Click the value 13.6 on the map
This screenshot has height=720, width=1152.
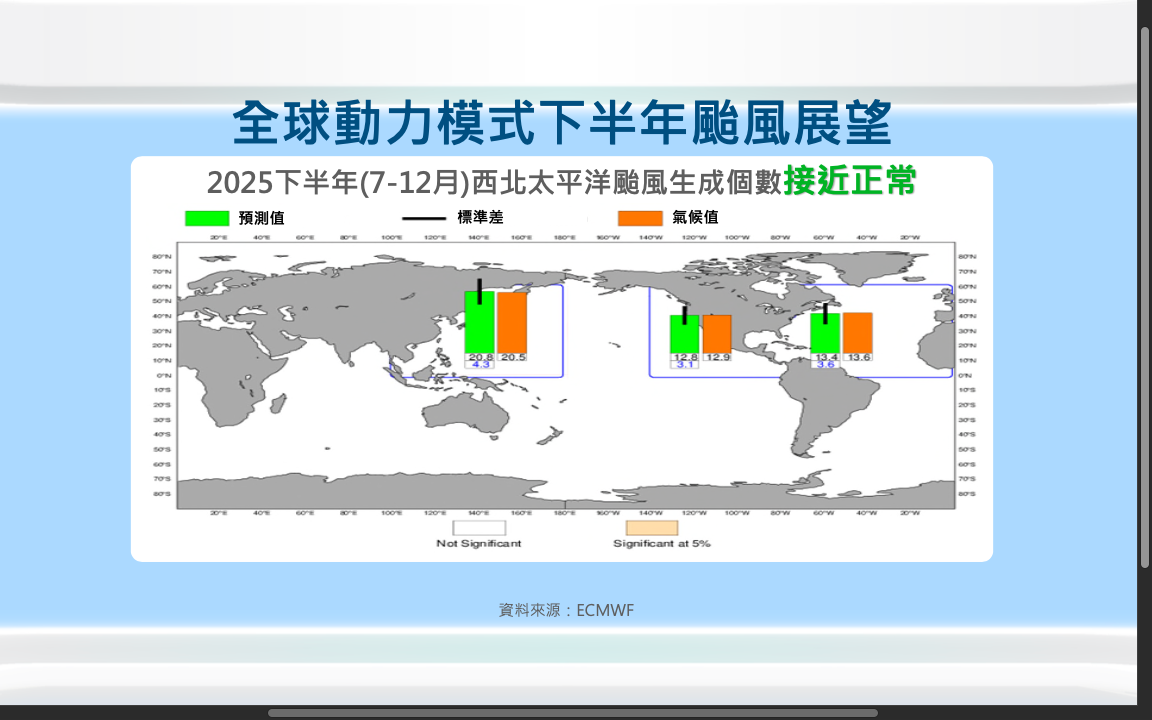coord(858,357)
